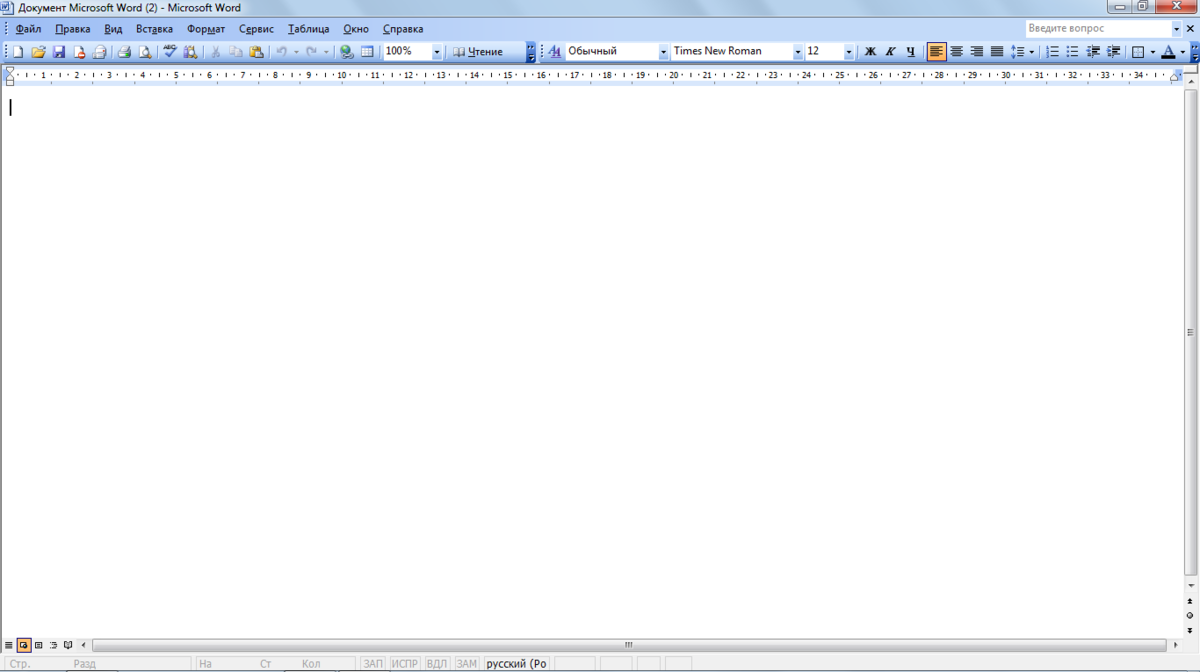Expand the Times New Roman font dropdown
Screen dimensions: 1200x672
point(798,52)
